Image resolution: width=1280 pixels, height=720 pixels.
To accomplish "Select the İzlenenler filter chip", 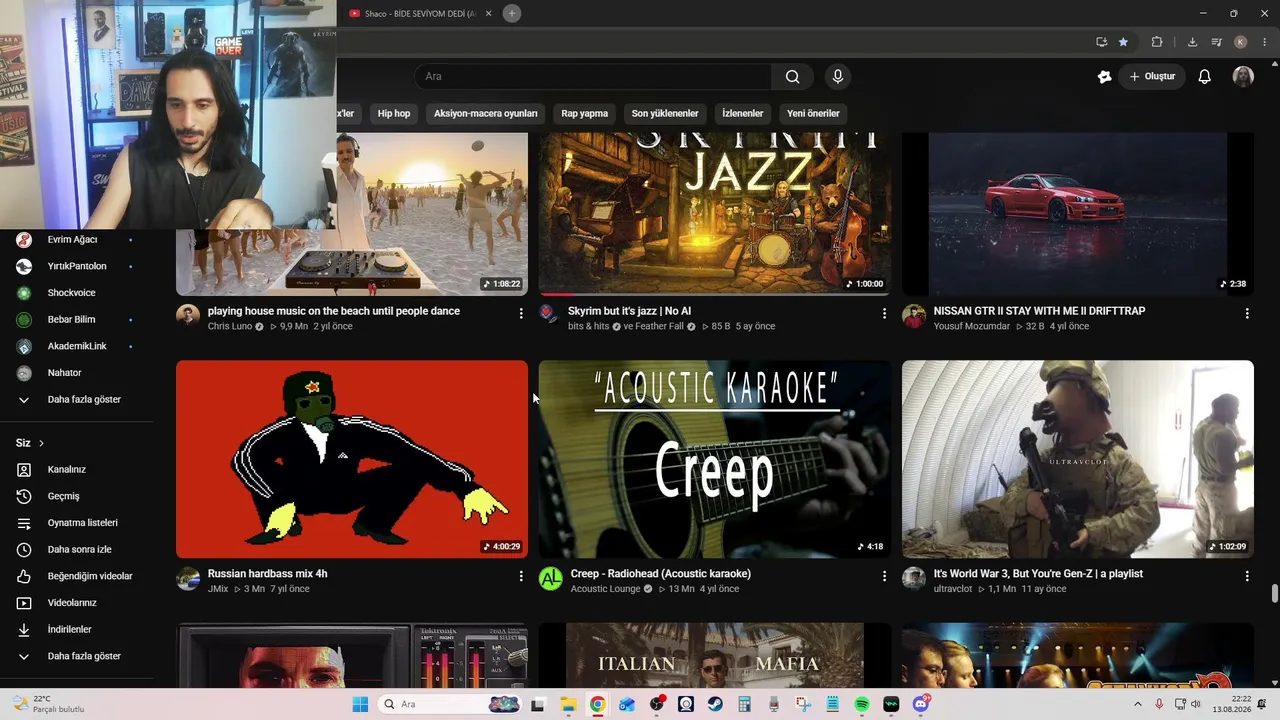I will click(x=743, y=114).
